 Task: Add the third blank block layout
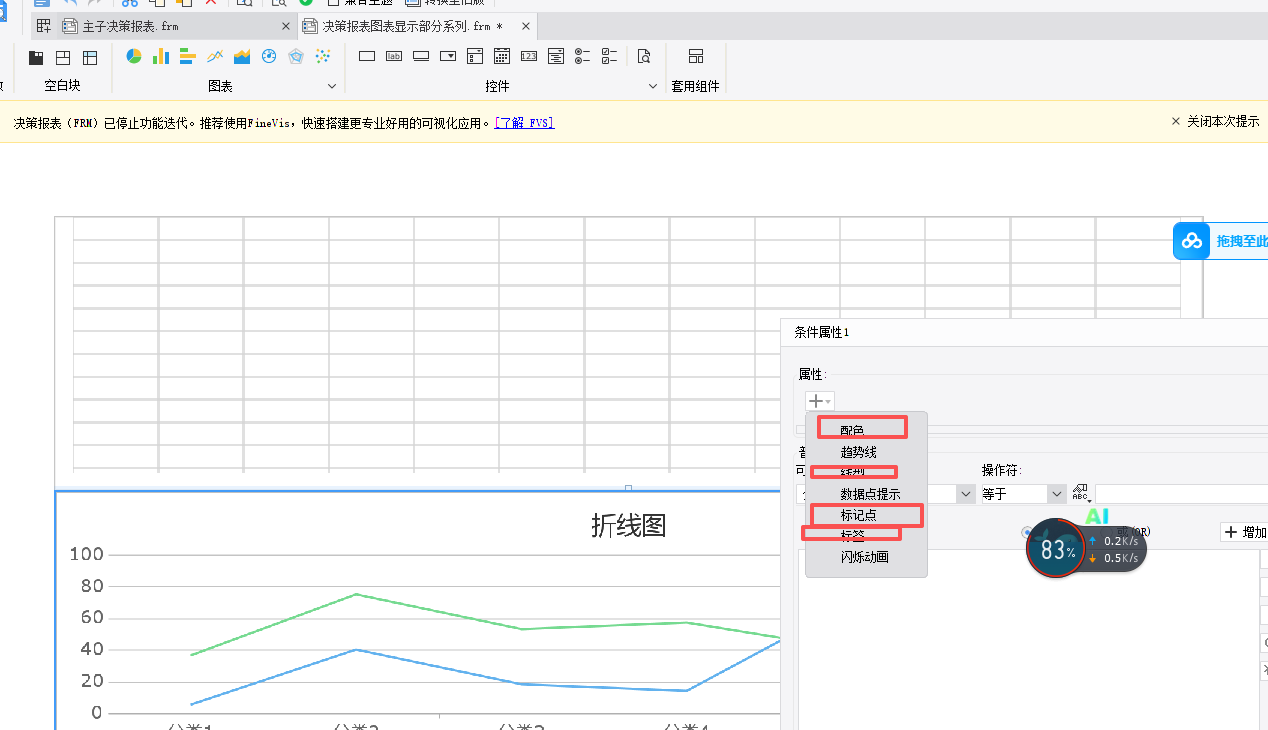point(90,57)
